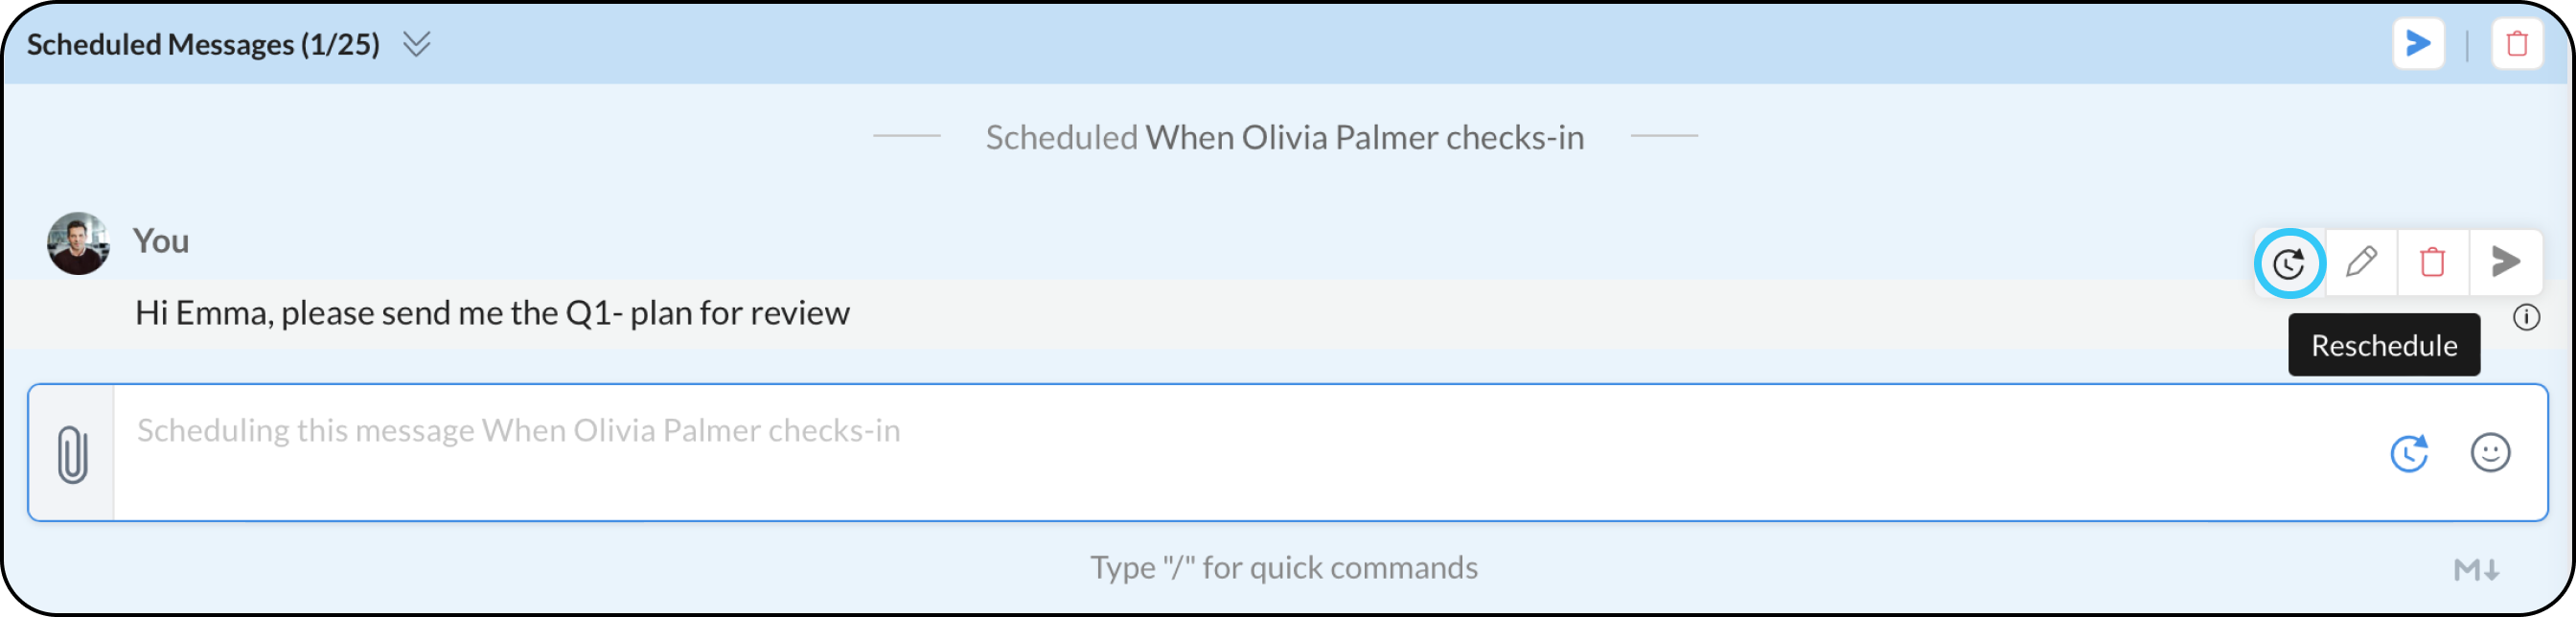The height and width of the screenshot is (617, 2576).
Task: Click the "When Olivia Palmer checks-in" schedule label
Action: 1364,137
